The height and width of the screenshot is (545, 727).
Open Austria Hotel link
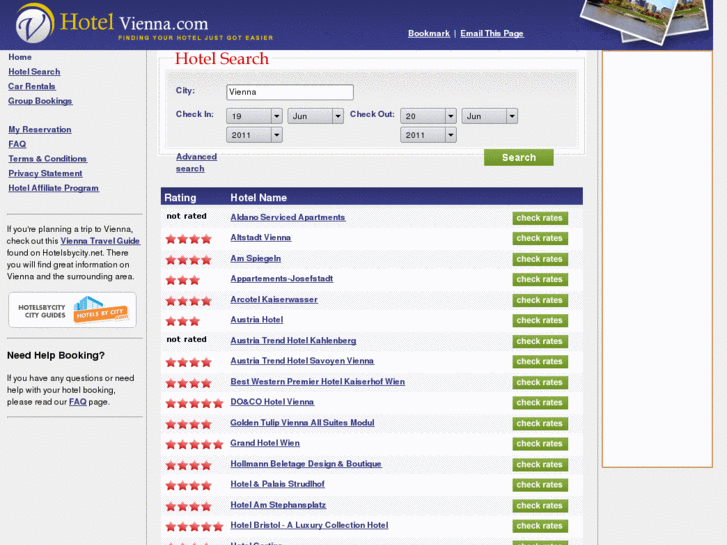257,320
